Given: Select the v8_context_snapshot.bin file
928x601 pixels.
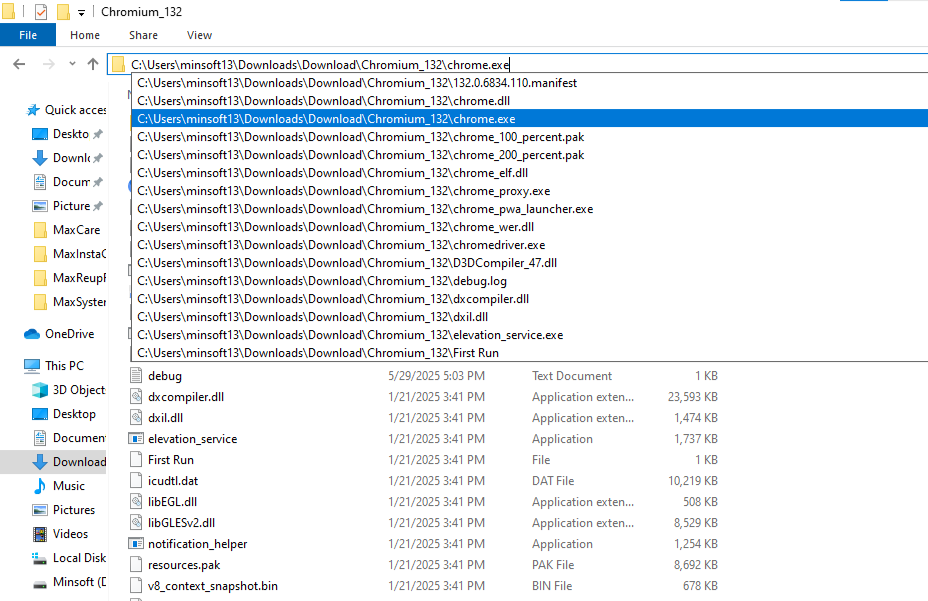Looking at the screenshot, I should (212, 586).
